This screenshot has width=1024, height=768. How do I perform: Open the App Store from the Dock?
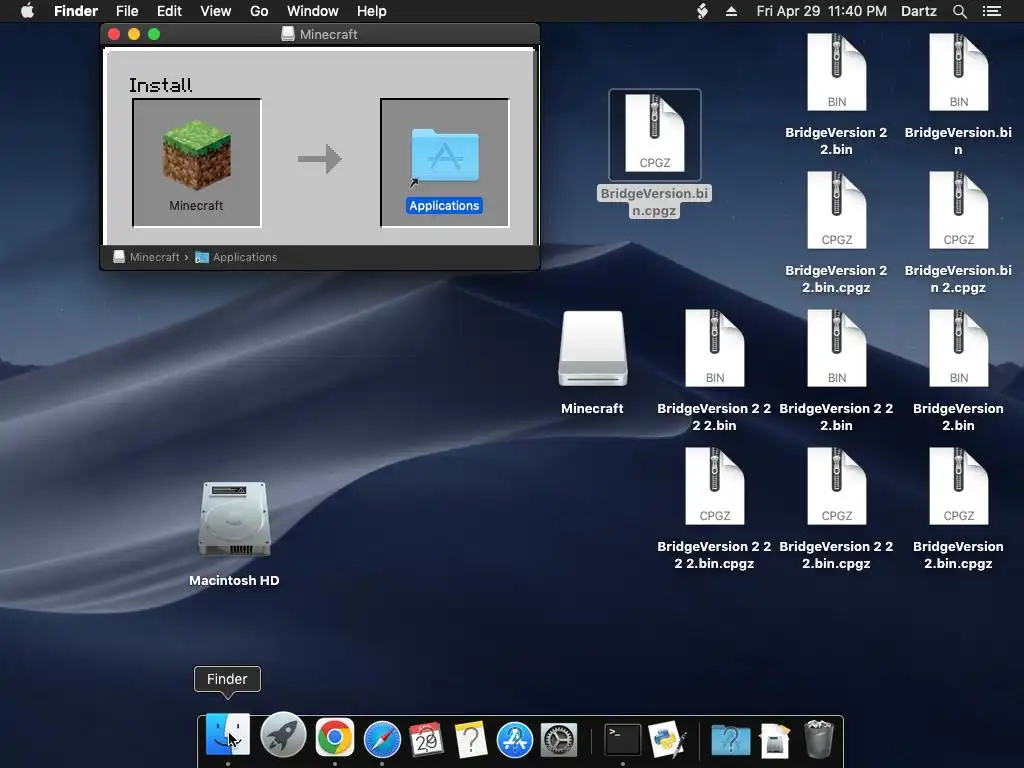515,739
